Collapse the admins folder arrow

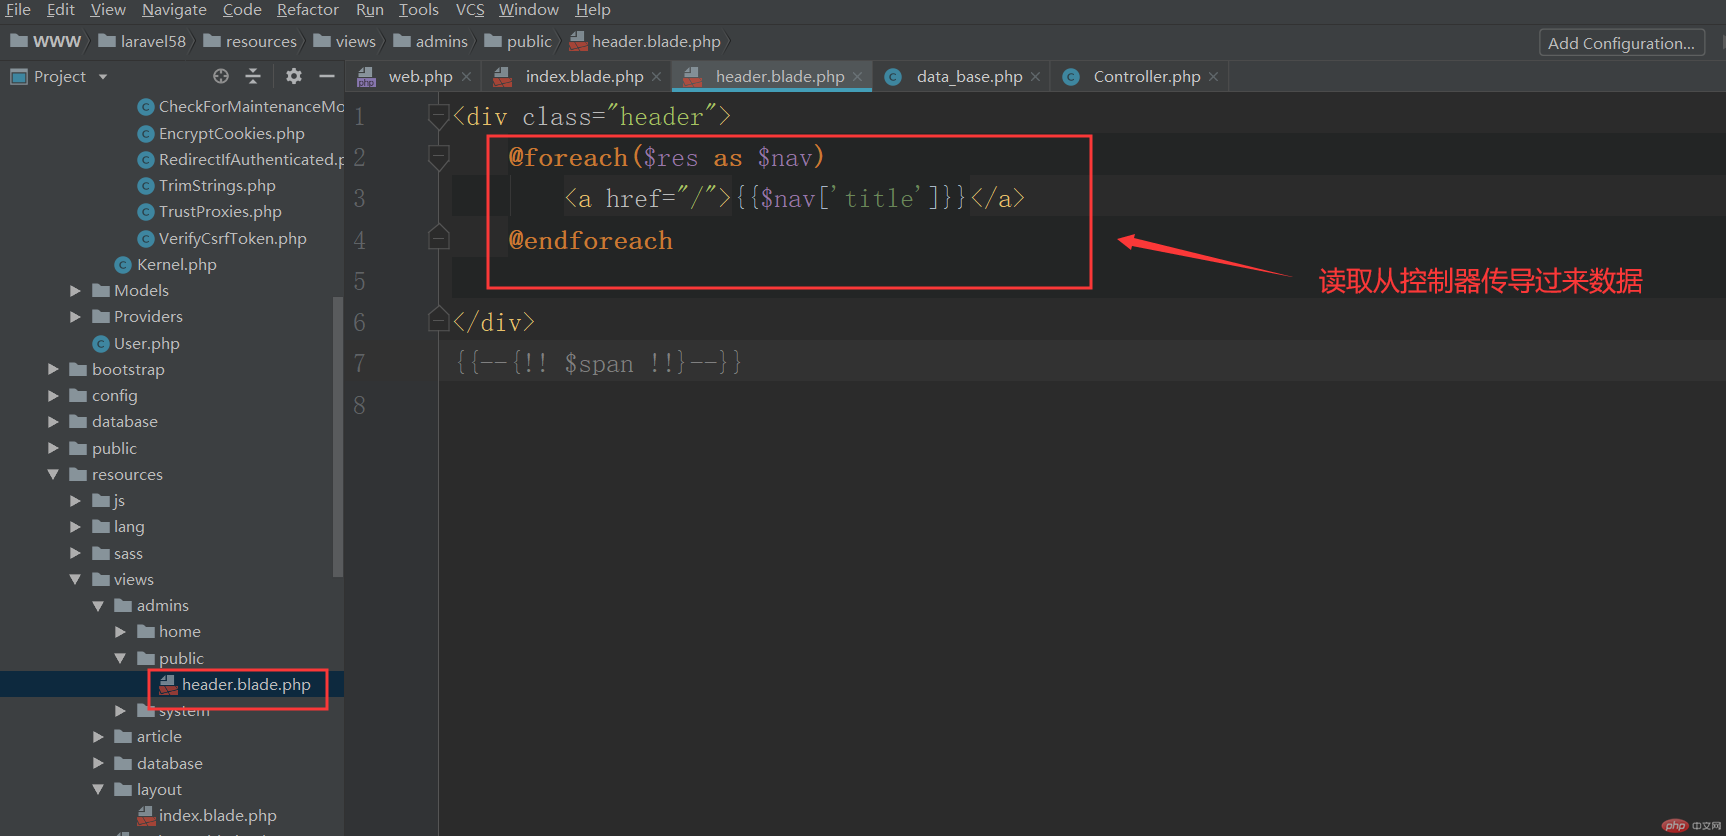[x=98, y=606]
